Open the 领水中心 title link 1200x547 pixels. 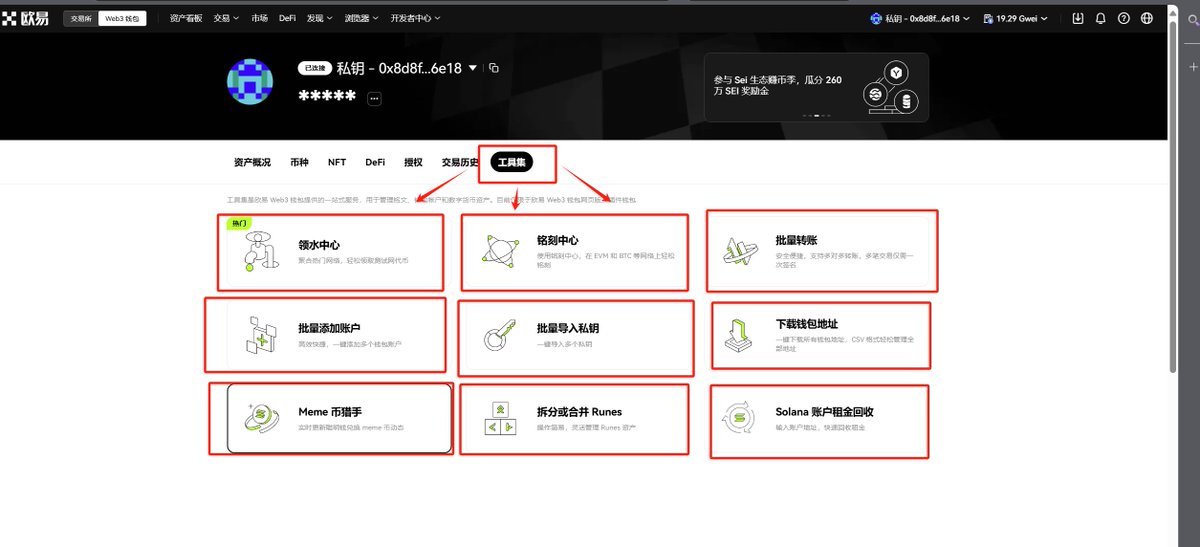coord(319,243)
